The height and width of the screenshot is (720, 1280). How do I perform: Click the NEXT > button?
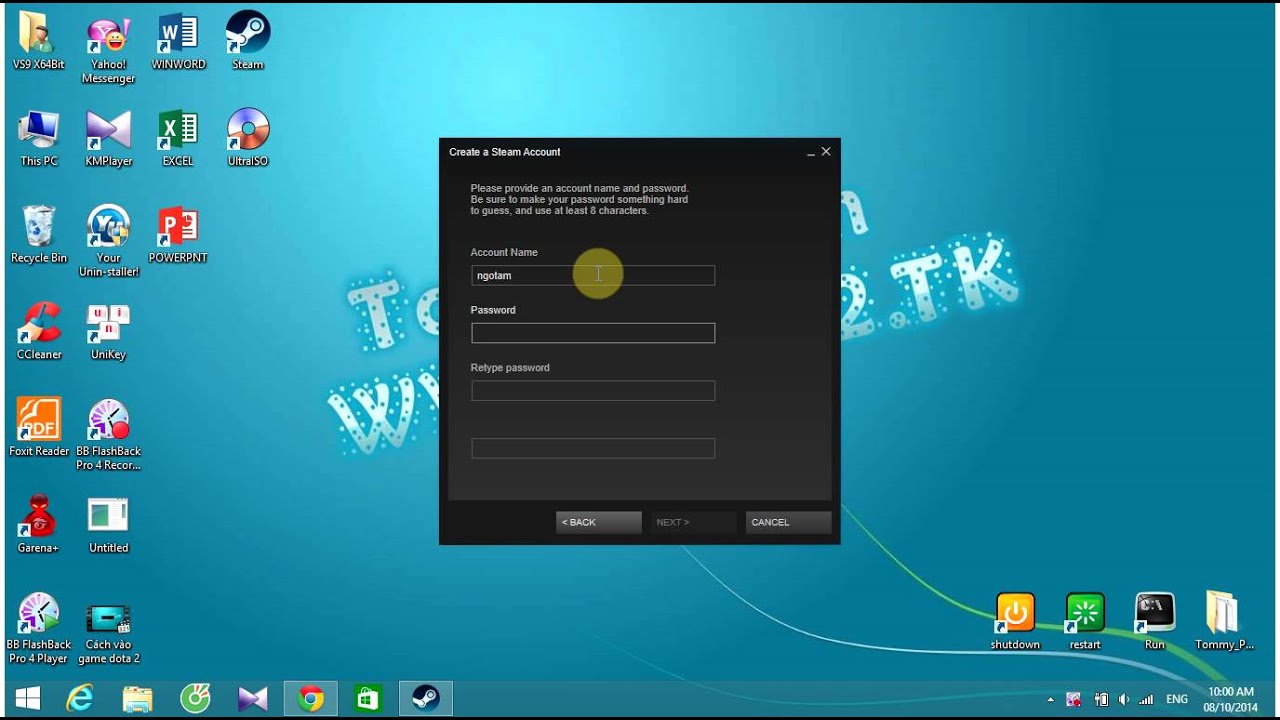click(x=693, y=522)
